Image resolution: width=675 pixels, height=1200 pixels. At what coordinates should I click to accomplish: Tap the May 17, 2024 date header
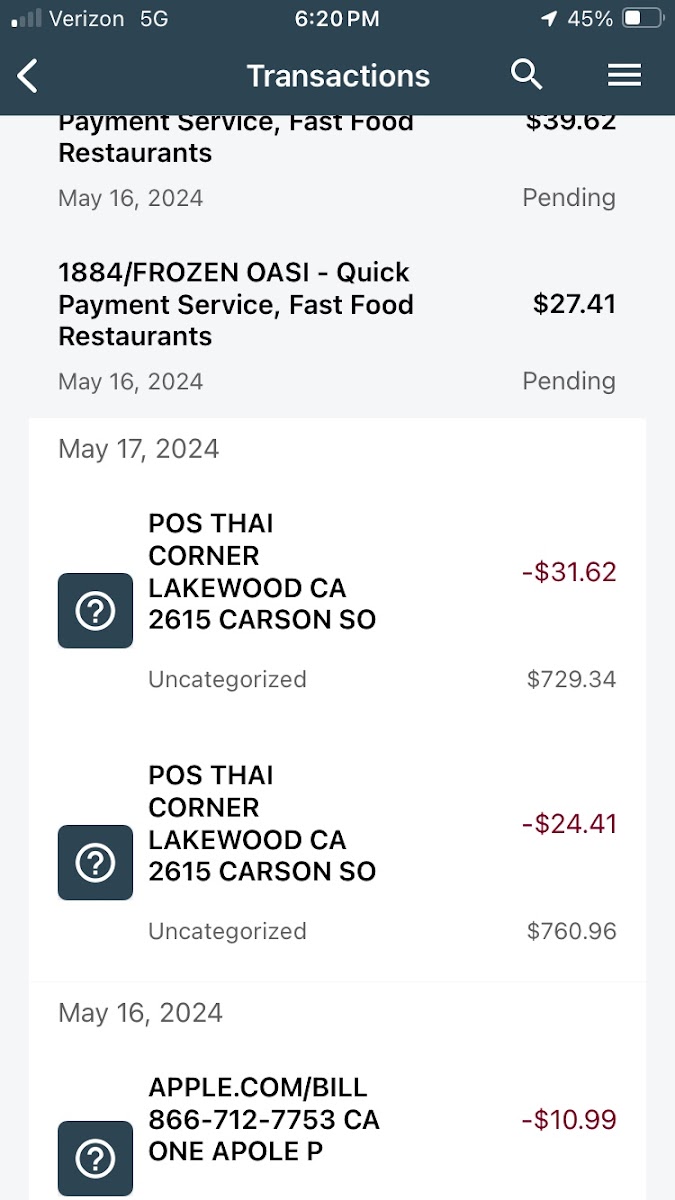pyautogui.click(x=139, y=449)
